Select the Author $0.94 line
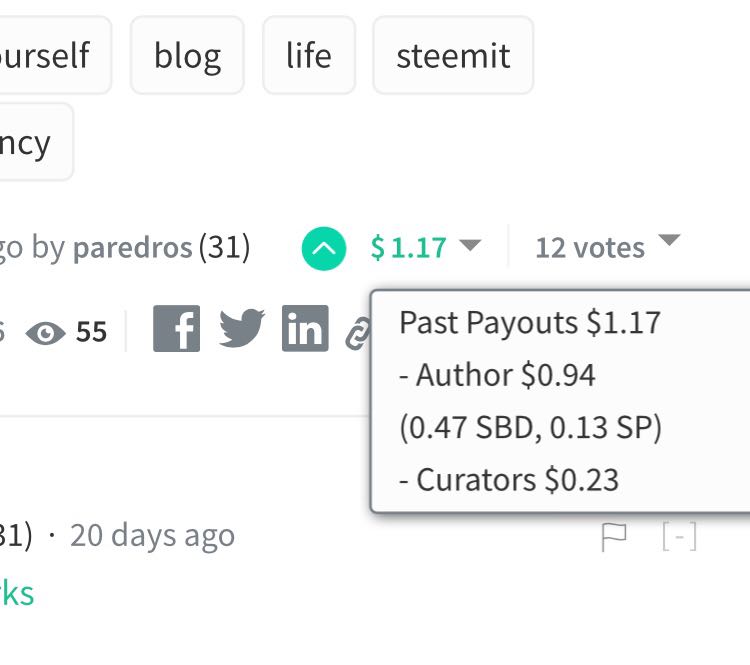The height and width of the screenshot is (665, 750). (497, 375)
